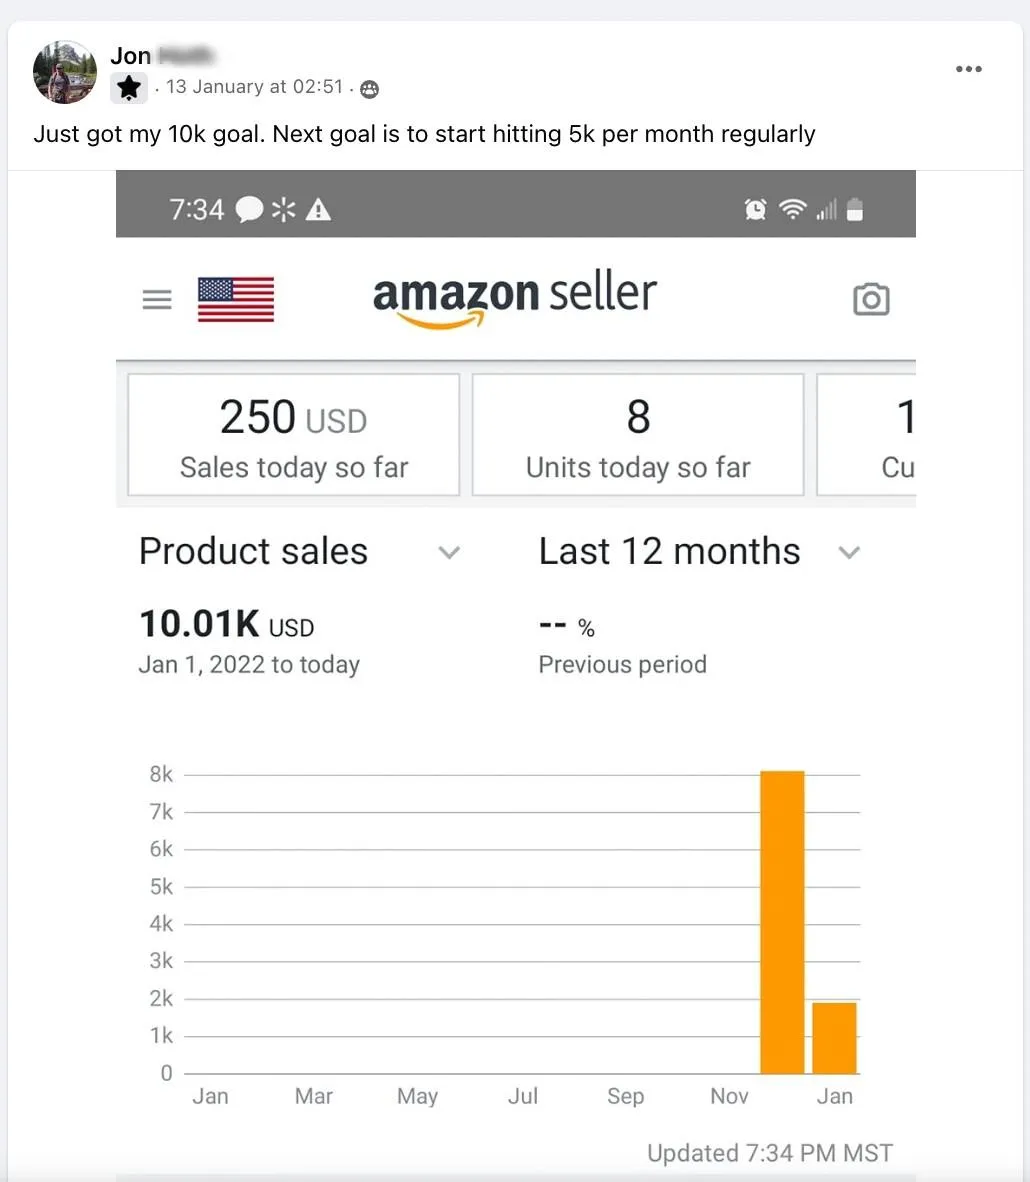Click the tall orange December sales bar
1030x1182 pixels.
click(782, 922)
